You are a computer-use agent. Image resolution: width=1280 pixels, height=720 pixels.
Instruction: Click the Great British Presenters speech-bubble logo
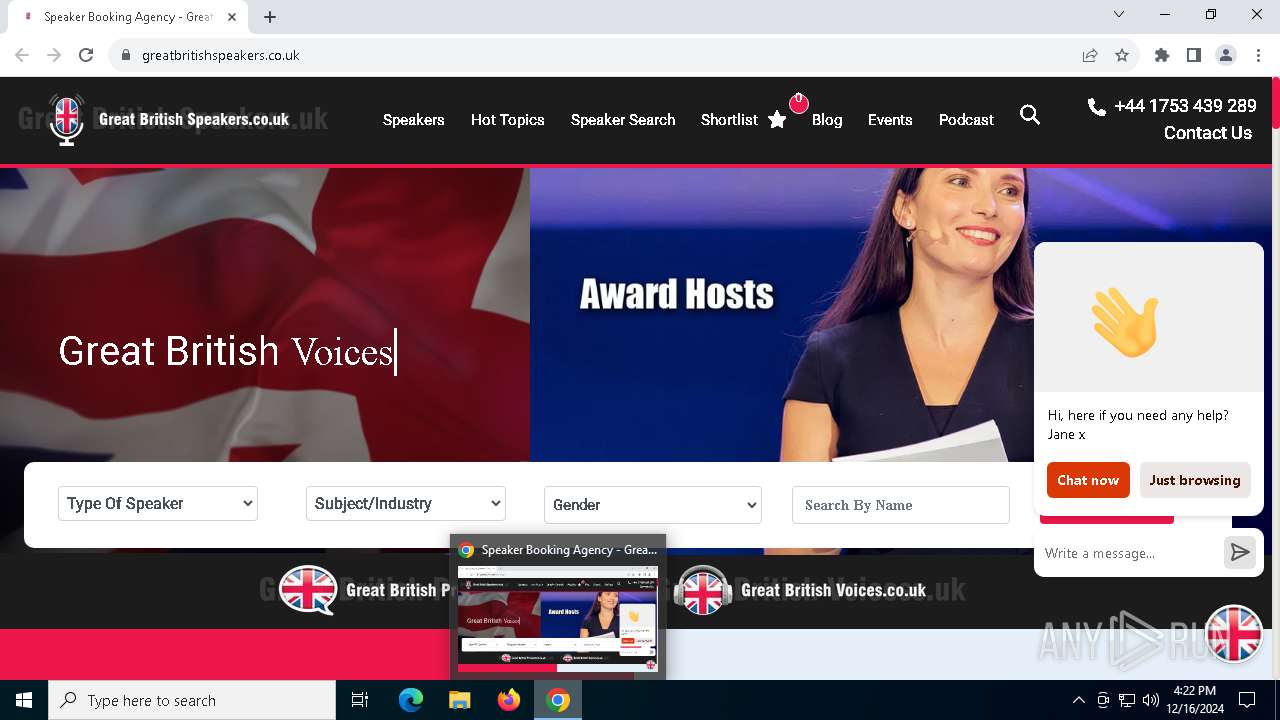(x=309, y=590)
